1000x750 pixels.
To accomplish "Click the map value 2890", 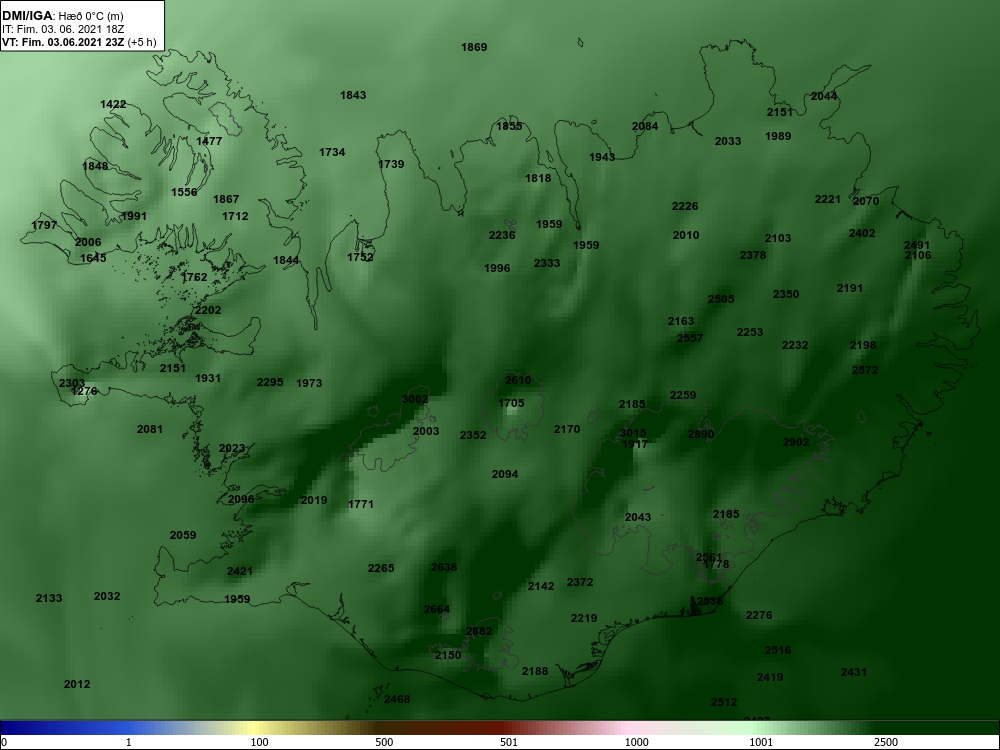I will point(701,434).
